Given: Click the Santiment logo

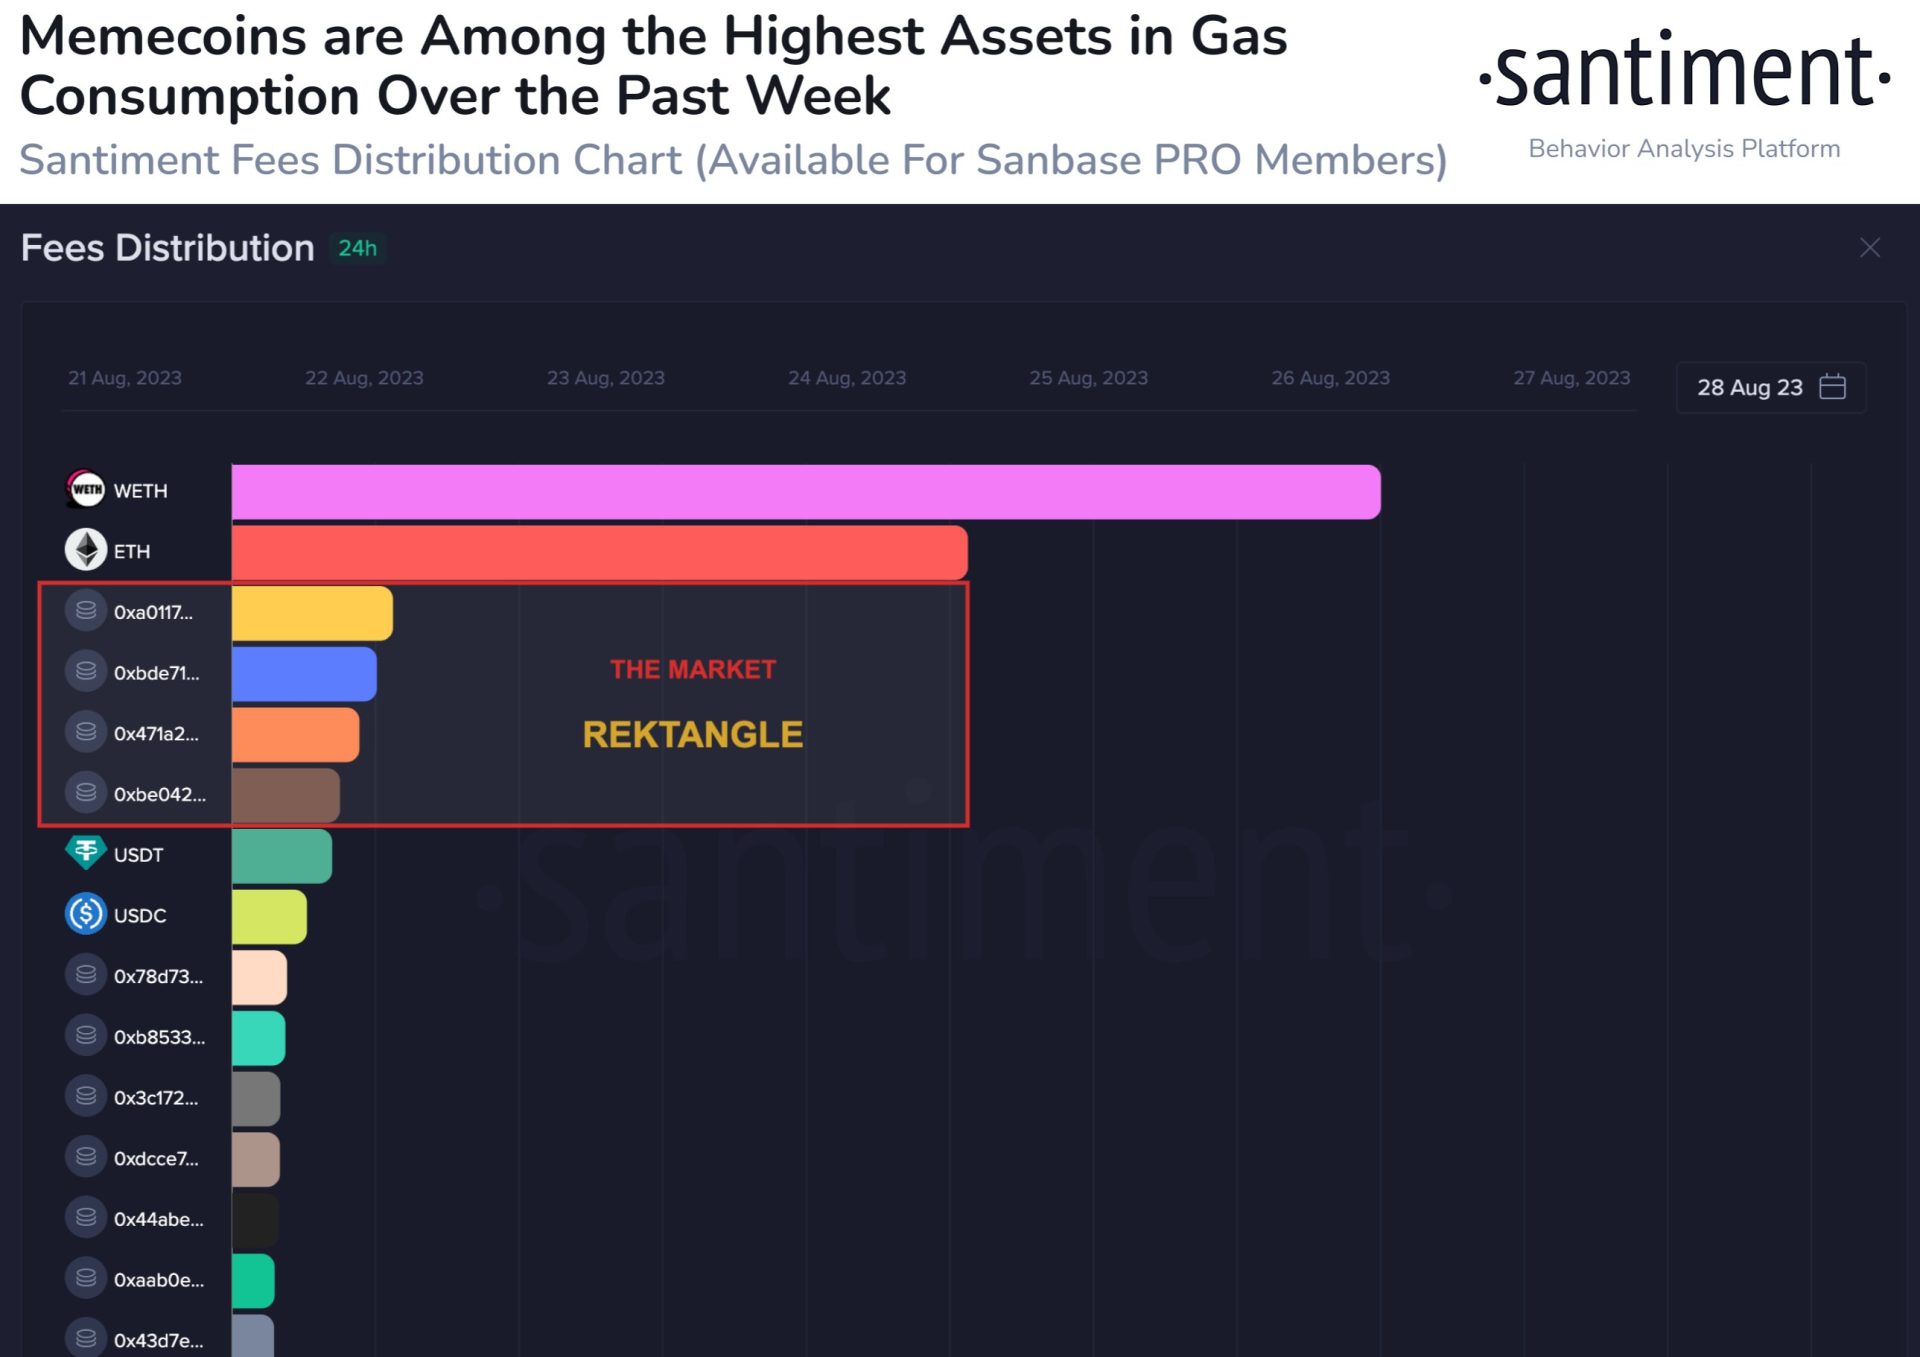Looking at the screenshot, I should coord(1684,72).
